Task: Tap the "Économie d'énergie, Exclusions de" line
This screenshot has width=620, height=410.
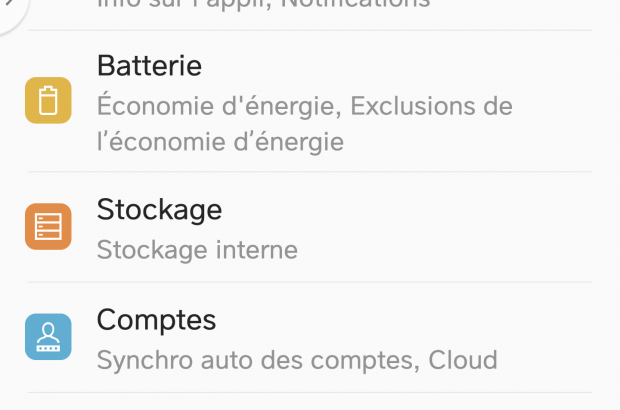Action: click(x=304, y=105)
